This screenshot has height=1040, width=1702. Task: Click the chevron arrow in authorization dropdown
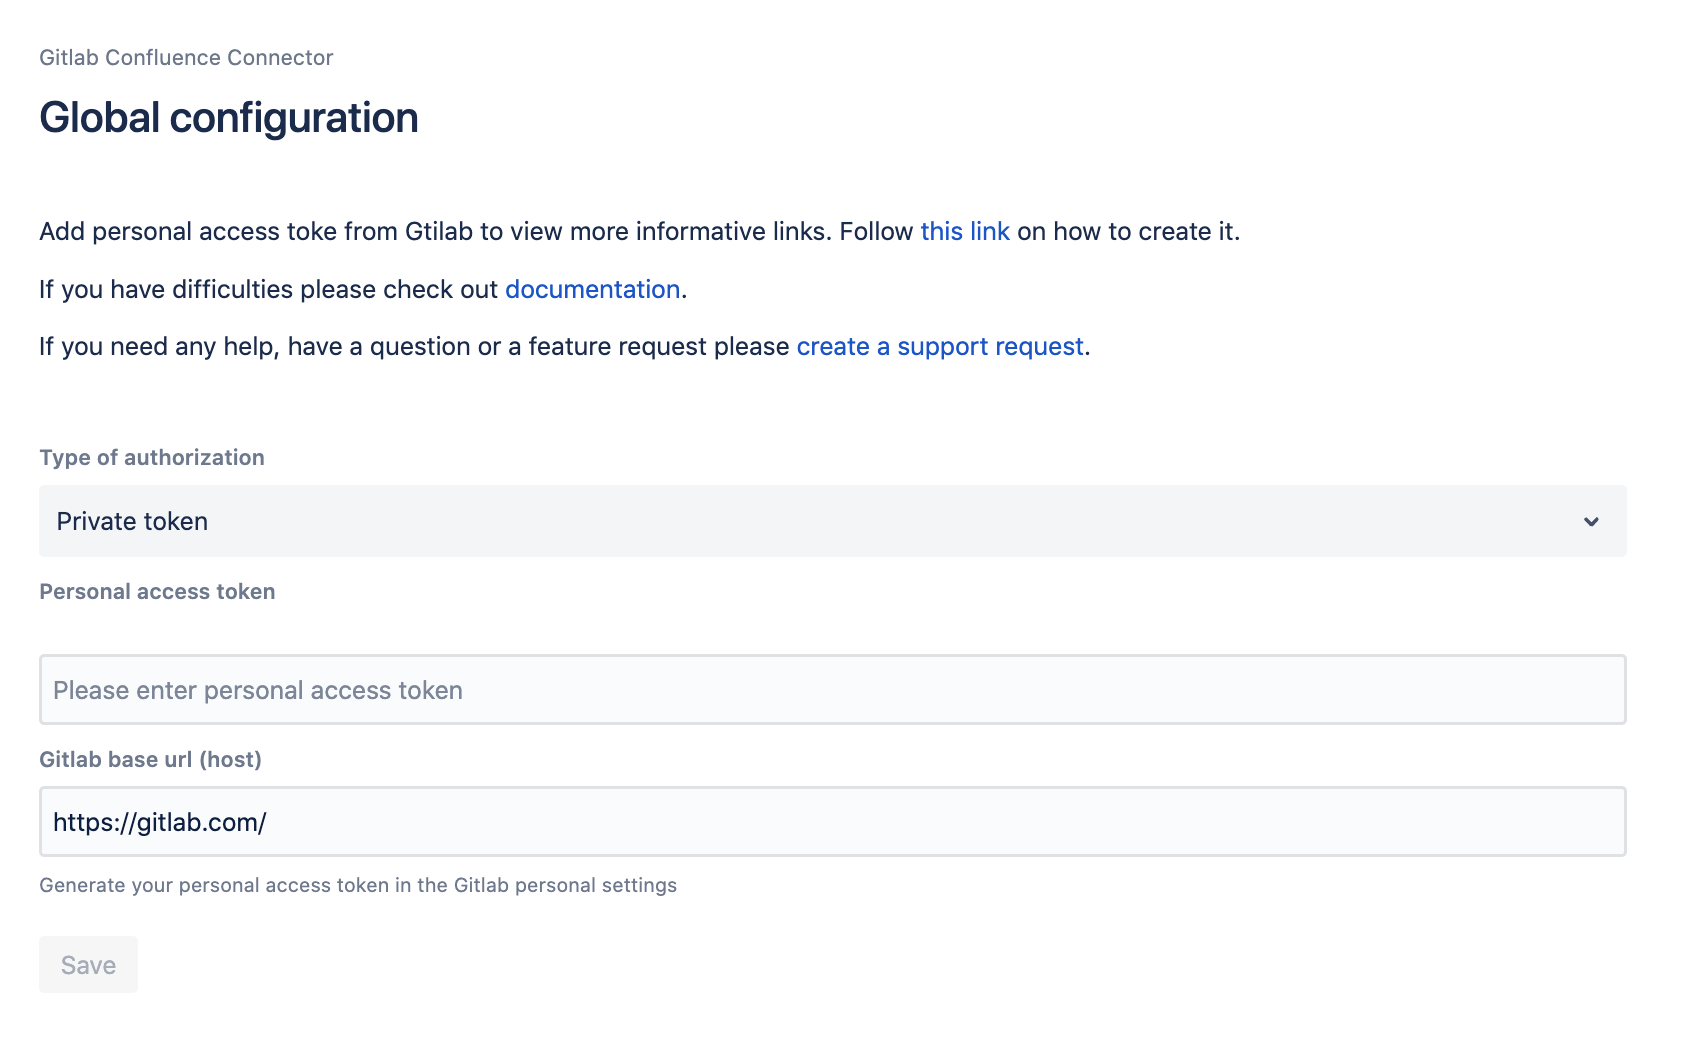[x=1590, y=521]
